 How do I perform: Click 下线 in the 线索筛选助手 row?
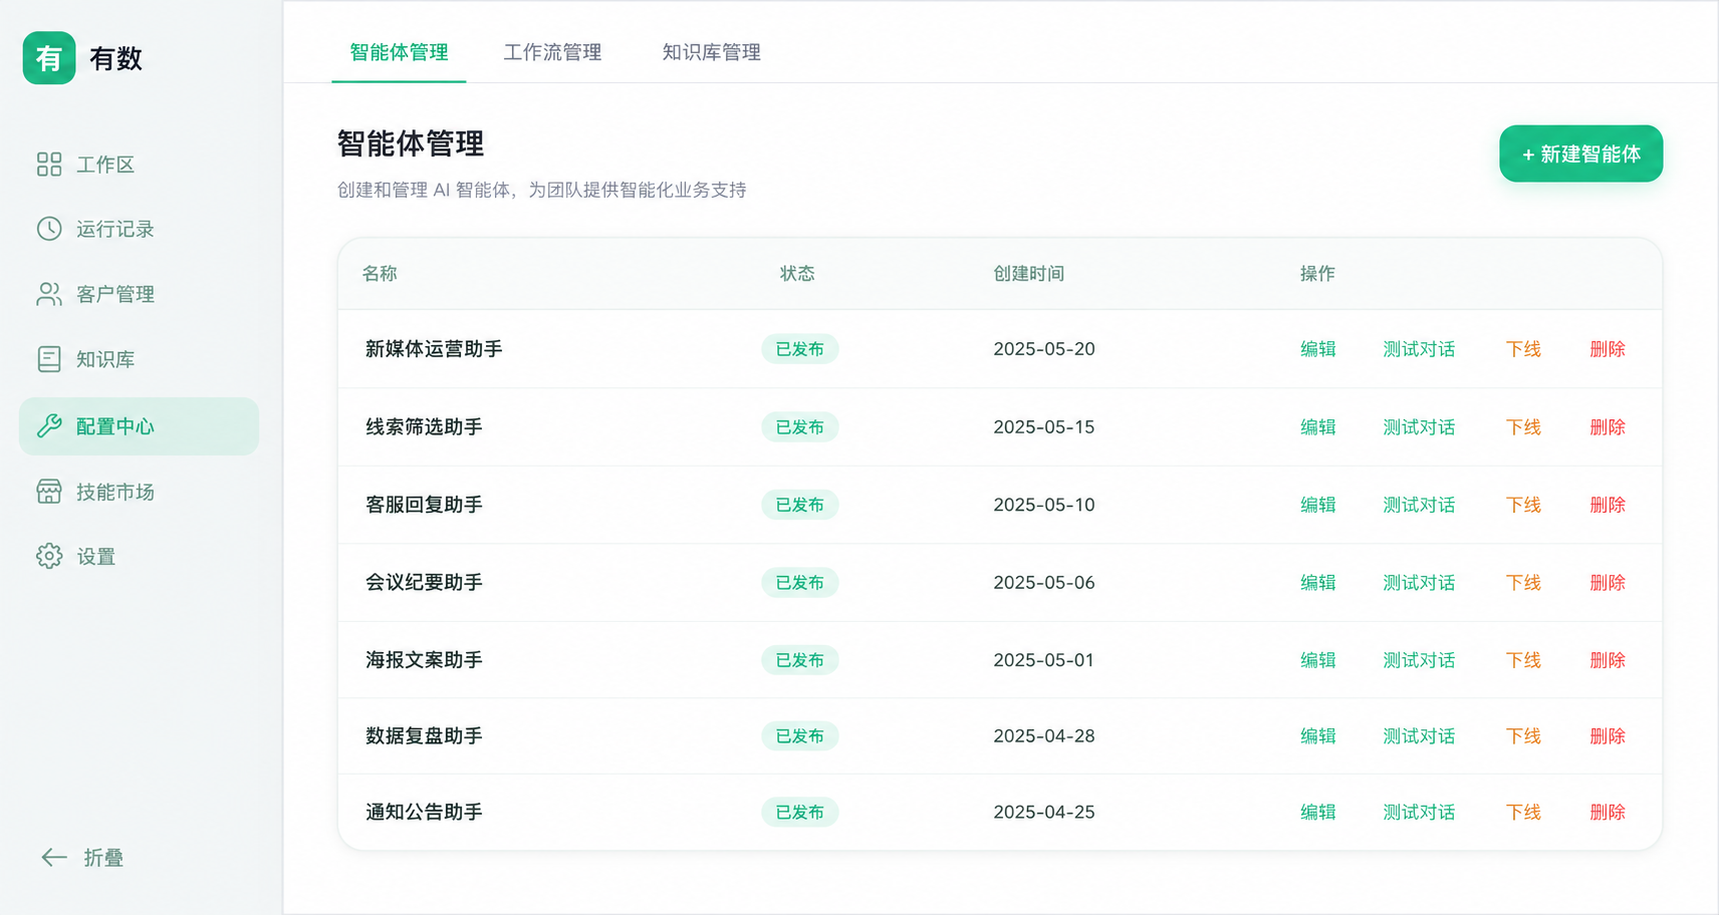tap(1523, 427)
